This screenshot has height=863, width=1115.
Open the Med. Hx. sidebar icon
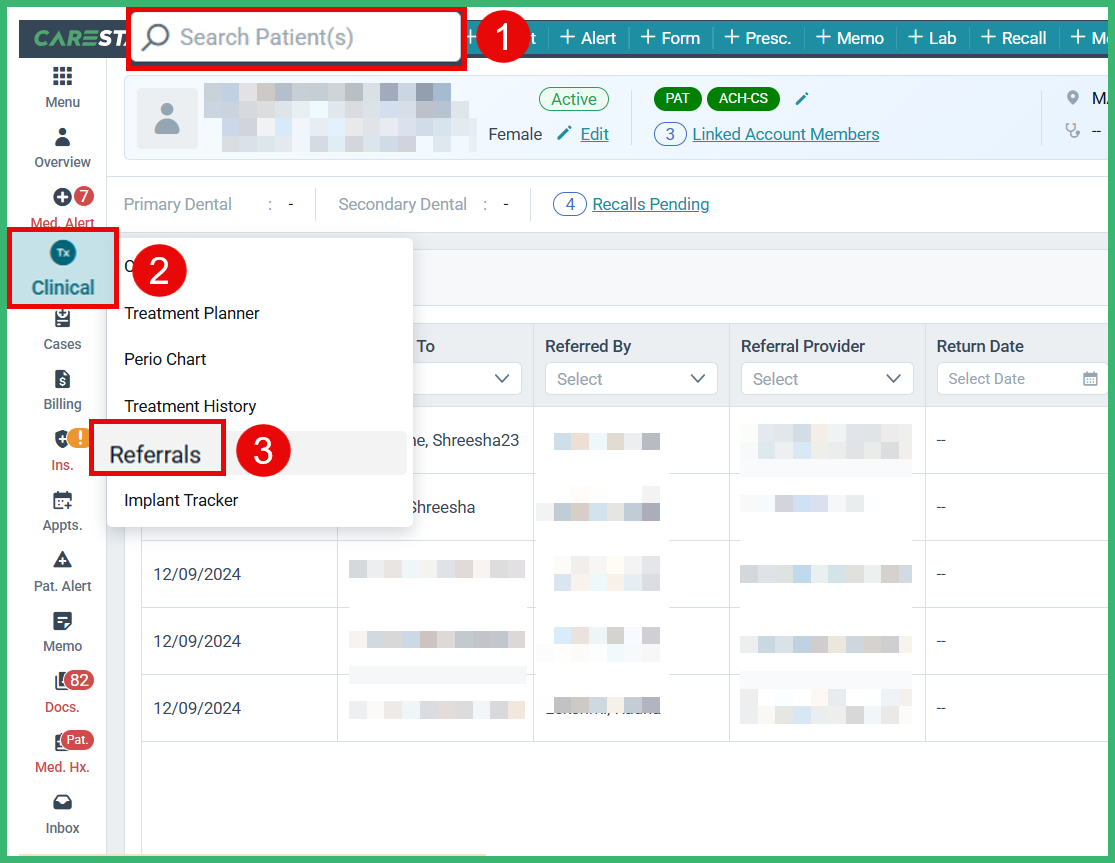[x=63, y=742]
